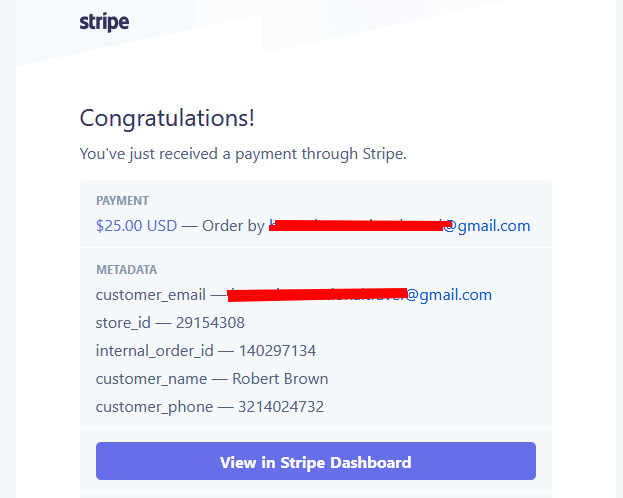This screenshot has height=498, width=623.
Task: Click the customer_phone number 3214024732
Action: [x=281, y=407]
